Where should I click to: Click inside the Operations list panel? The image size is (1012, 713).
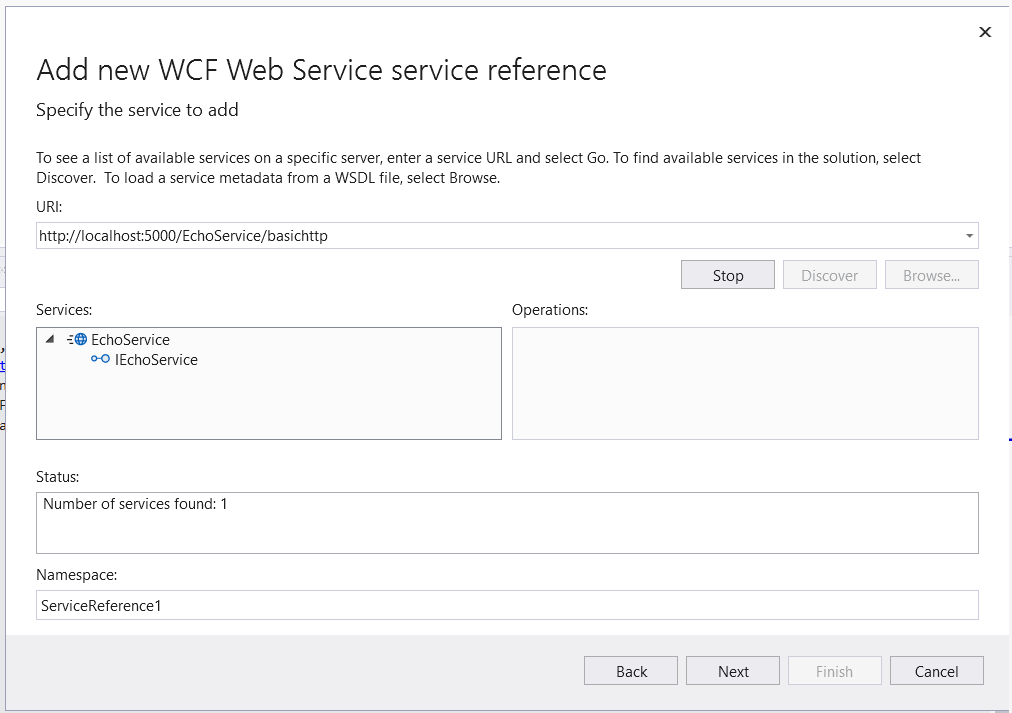coord(744,383)
